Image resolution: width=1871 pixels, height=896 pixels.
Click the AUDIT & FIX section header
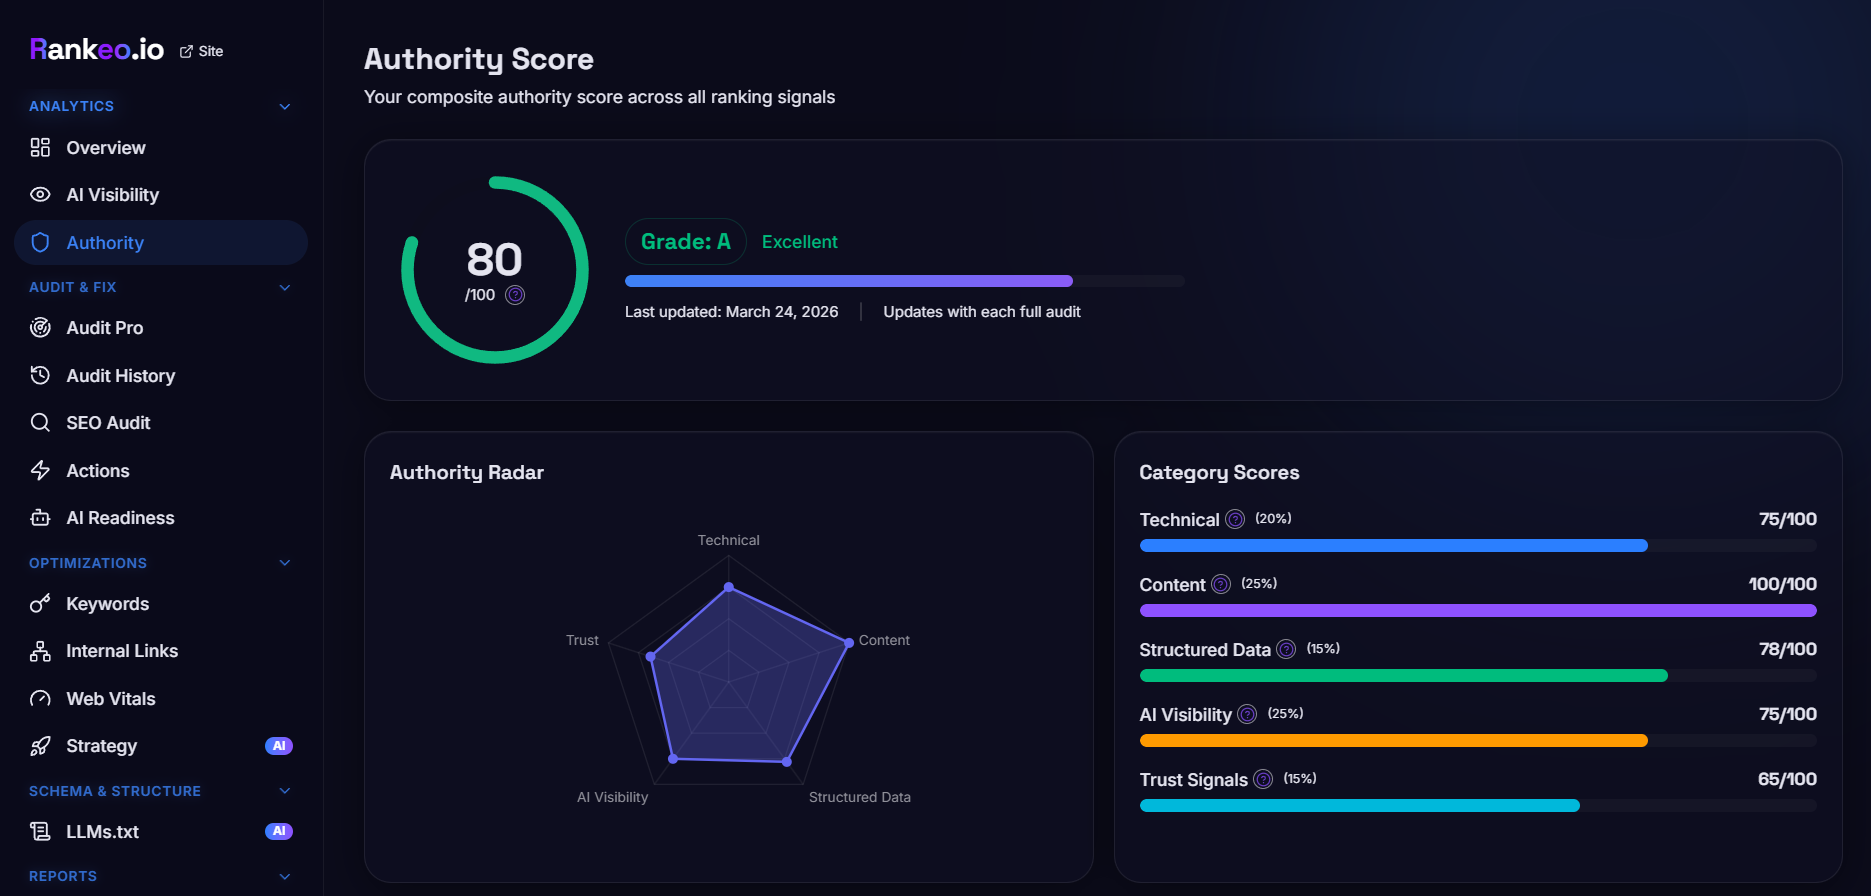point(72,287)
